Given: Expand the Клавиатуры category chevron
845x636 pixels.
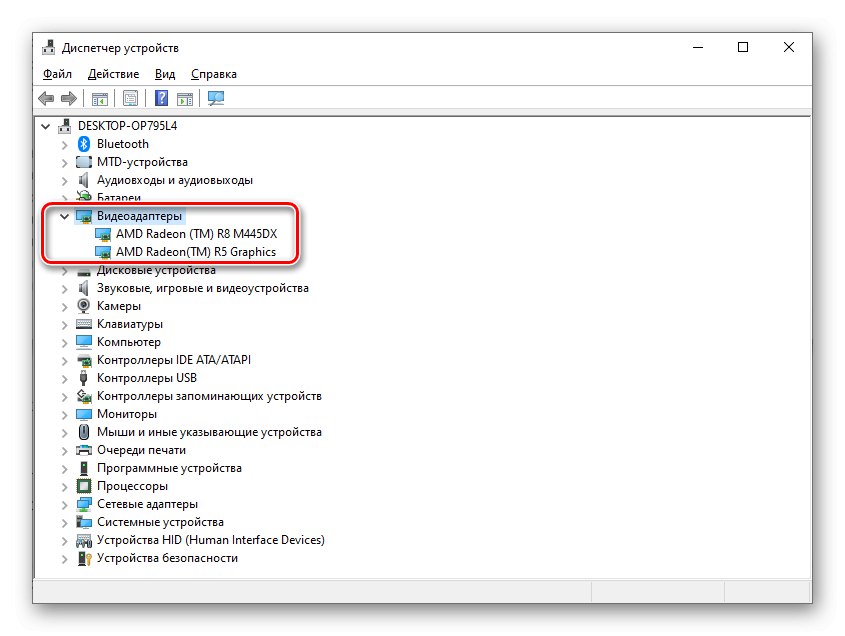Looking at the screenshot, I should point(65,325).
